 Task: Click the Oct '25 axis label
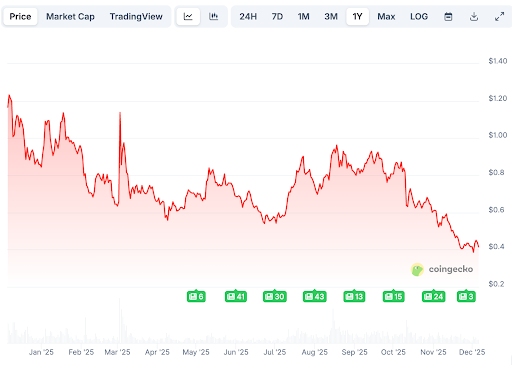pos(393,352)
